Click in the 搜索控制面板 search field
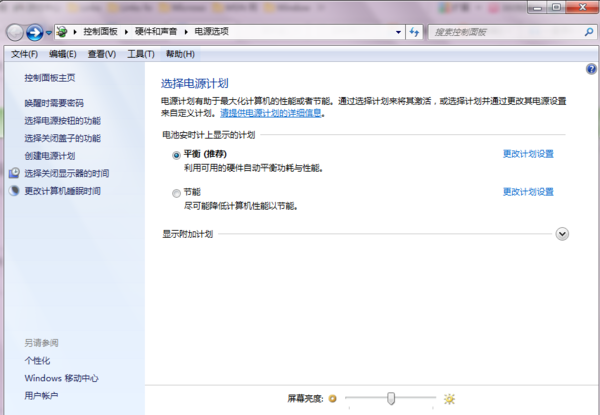The height and width of the screenshot is (415, 600). pyautogui.click(x=505, y=32)
